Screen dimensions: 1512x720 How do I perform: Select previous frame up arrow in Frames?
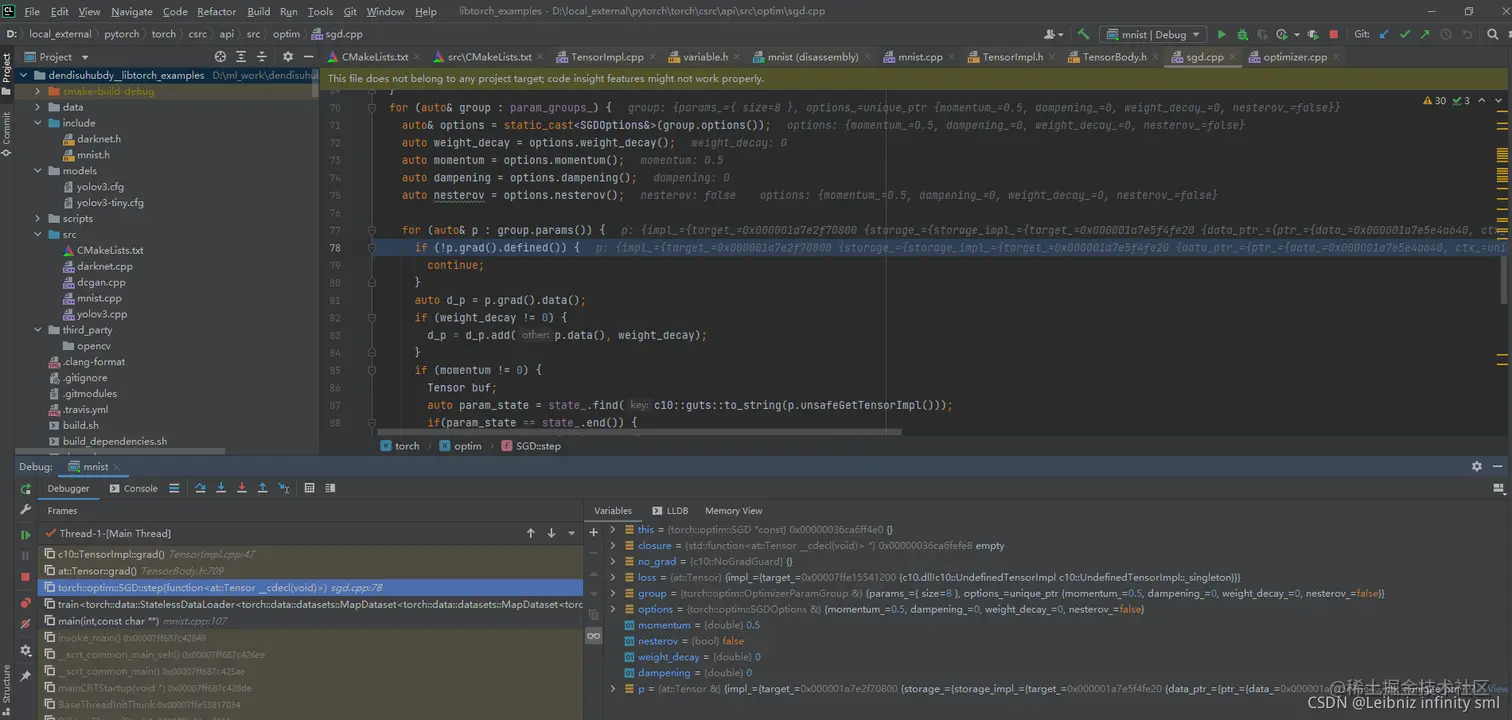(x=531, y=533)
